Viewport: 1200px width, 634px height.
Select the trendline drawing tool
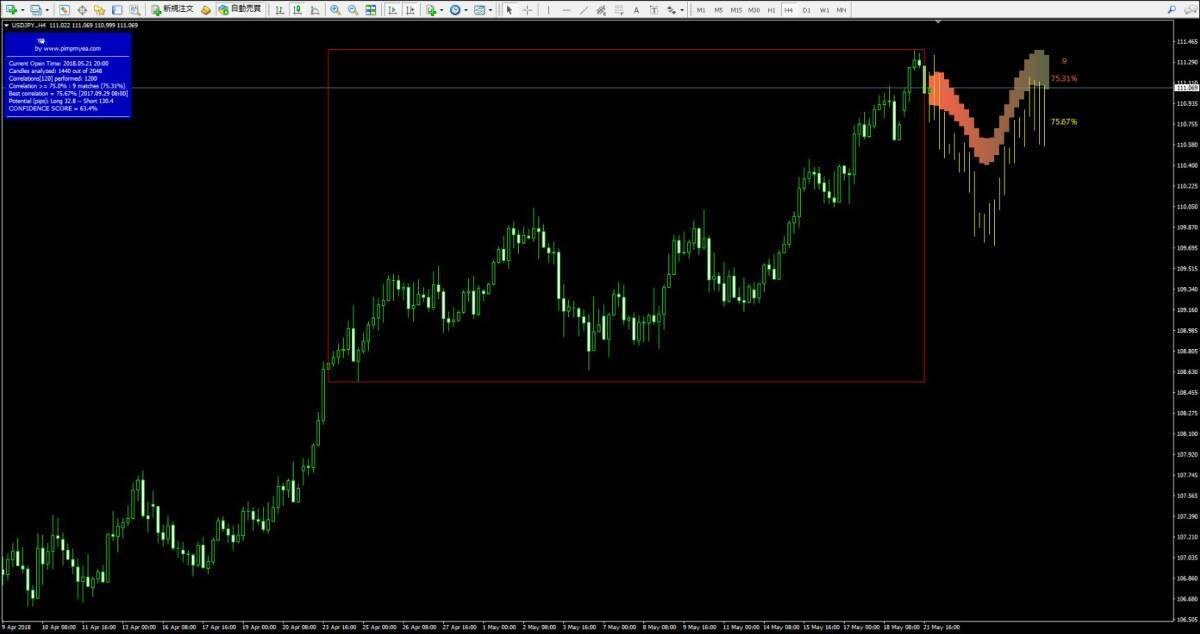(x=584, y=10)
